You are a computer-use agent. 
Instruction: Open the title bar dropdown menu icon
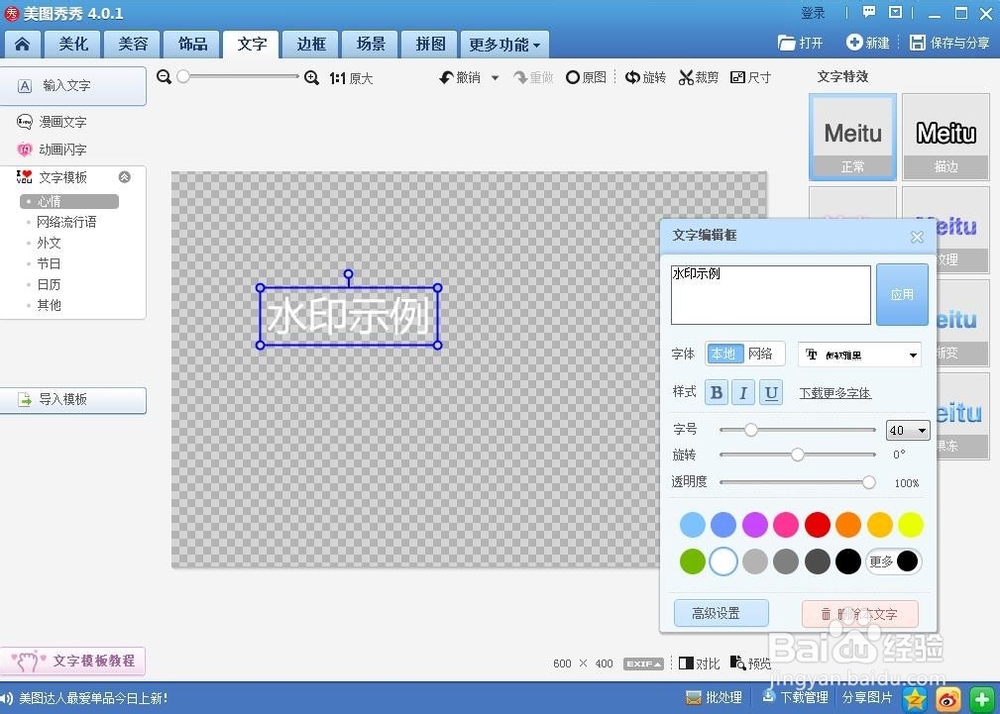coord(895,12)
